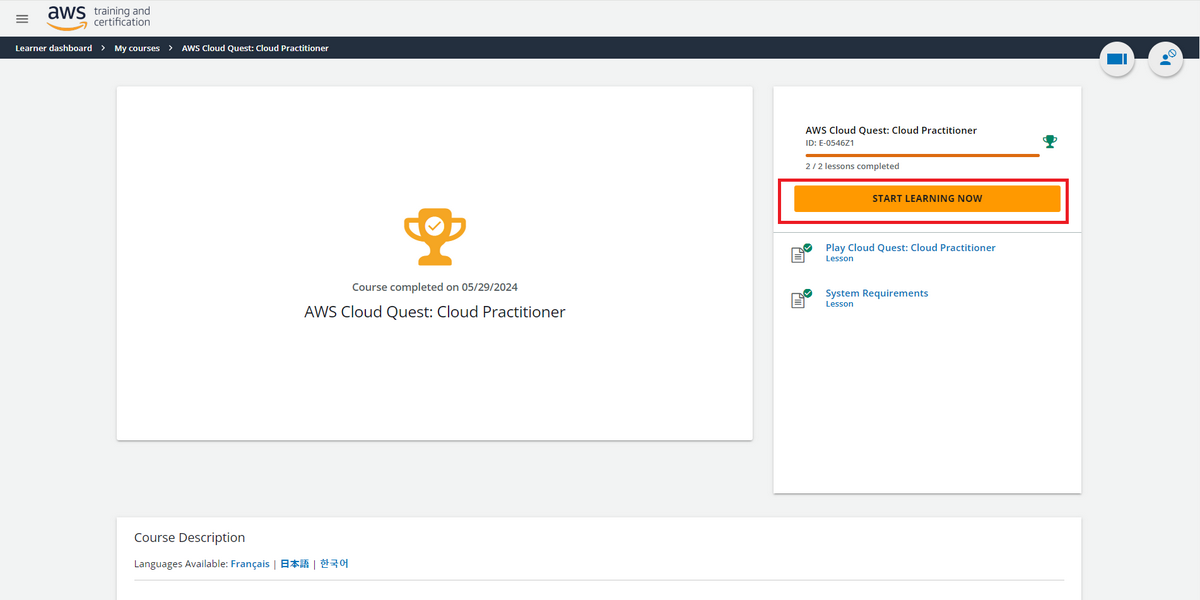Open the hamburger navigation menu

pyautogui.click(x=22, y=19)
